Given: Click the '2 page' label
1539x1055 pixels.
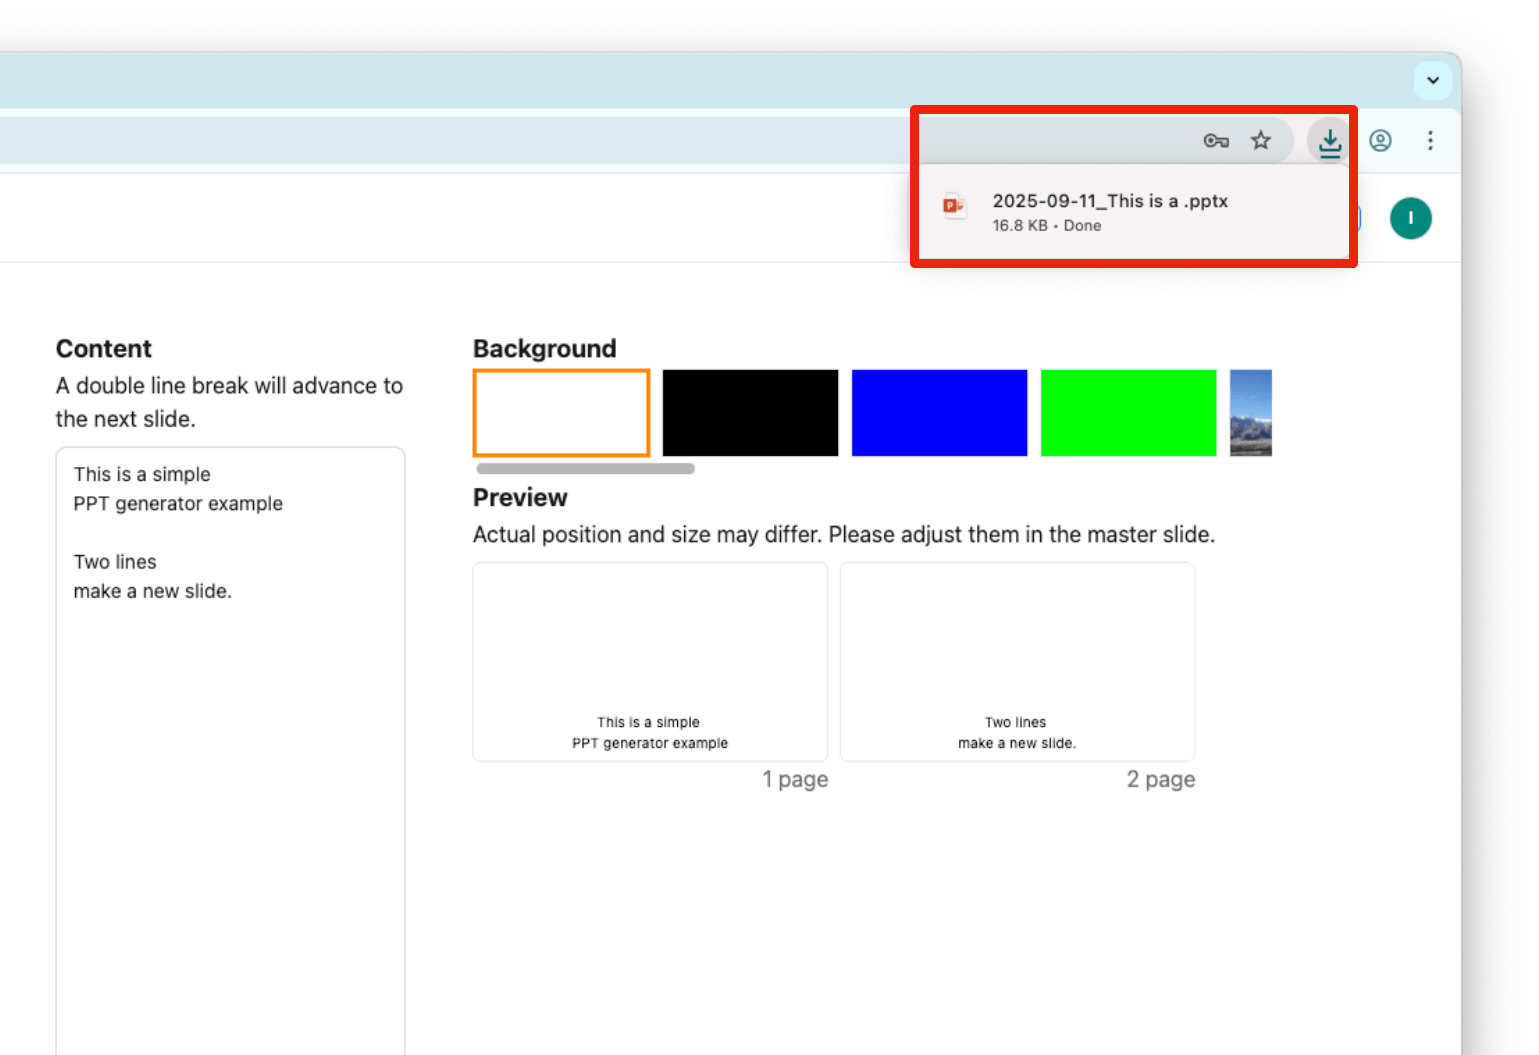Looking at the screenshot, I should pyautogui.click(x=1160, y=780).
